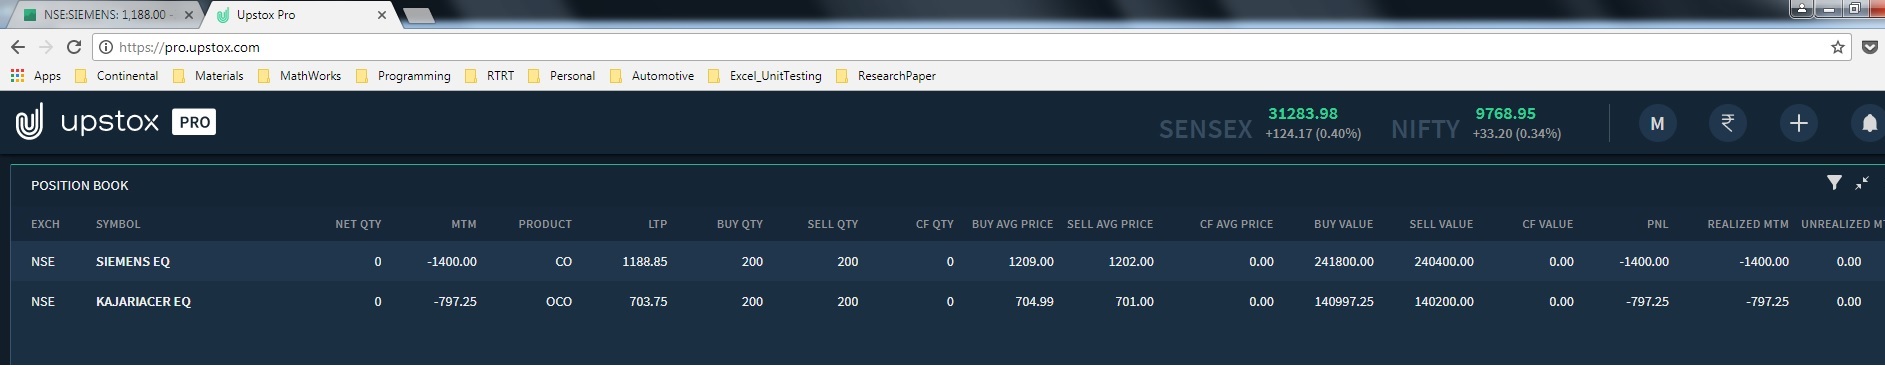Reload the page
The width and height of the screenshot is (1885, 367).
(x=73, y=47)
